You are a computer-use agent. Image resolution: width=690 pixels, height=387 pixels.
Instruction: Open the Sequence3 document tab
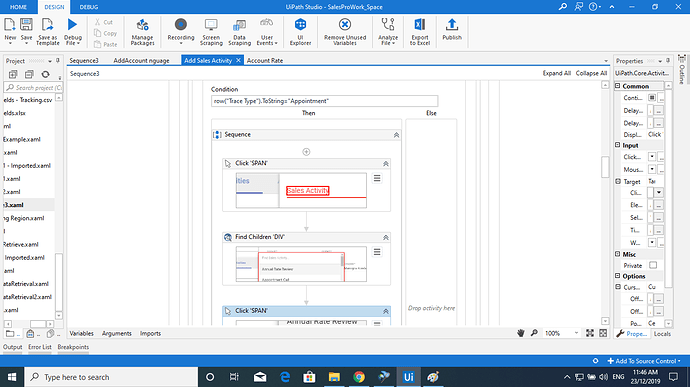click(84, 60)
